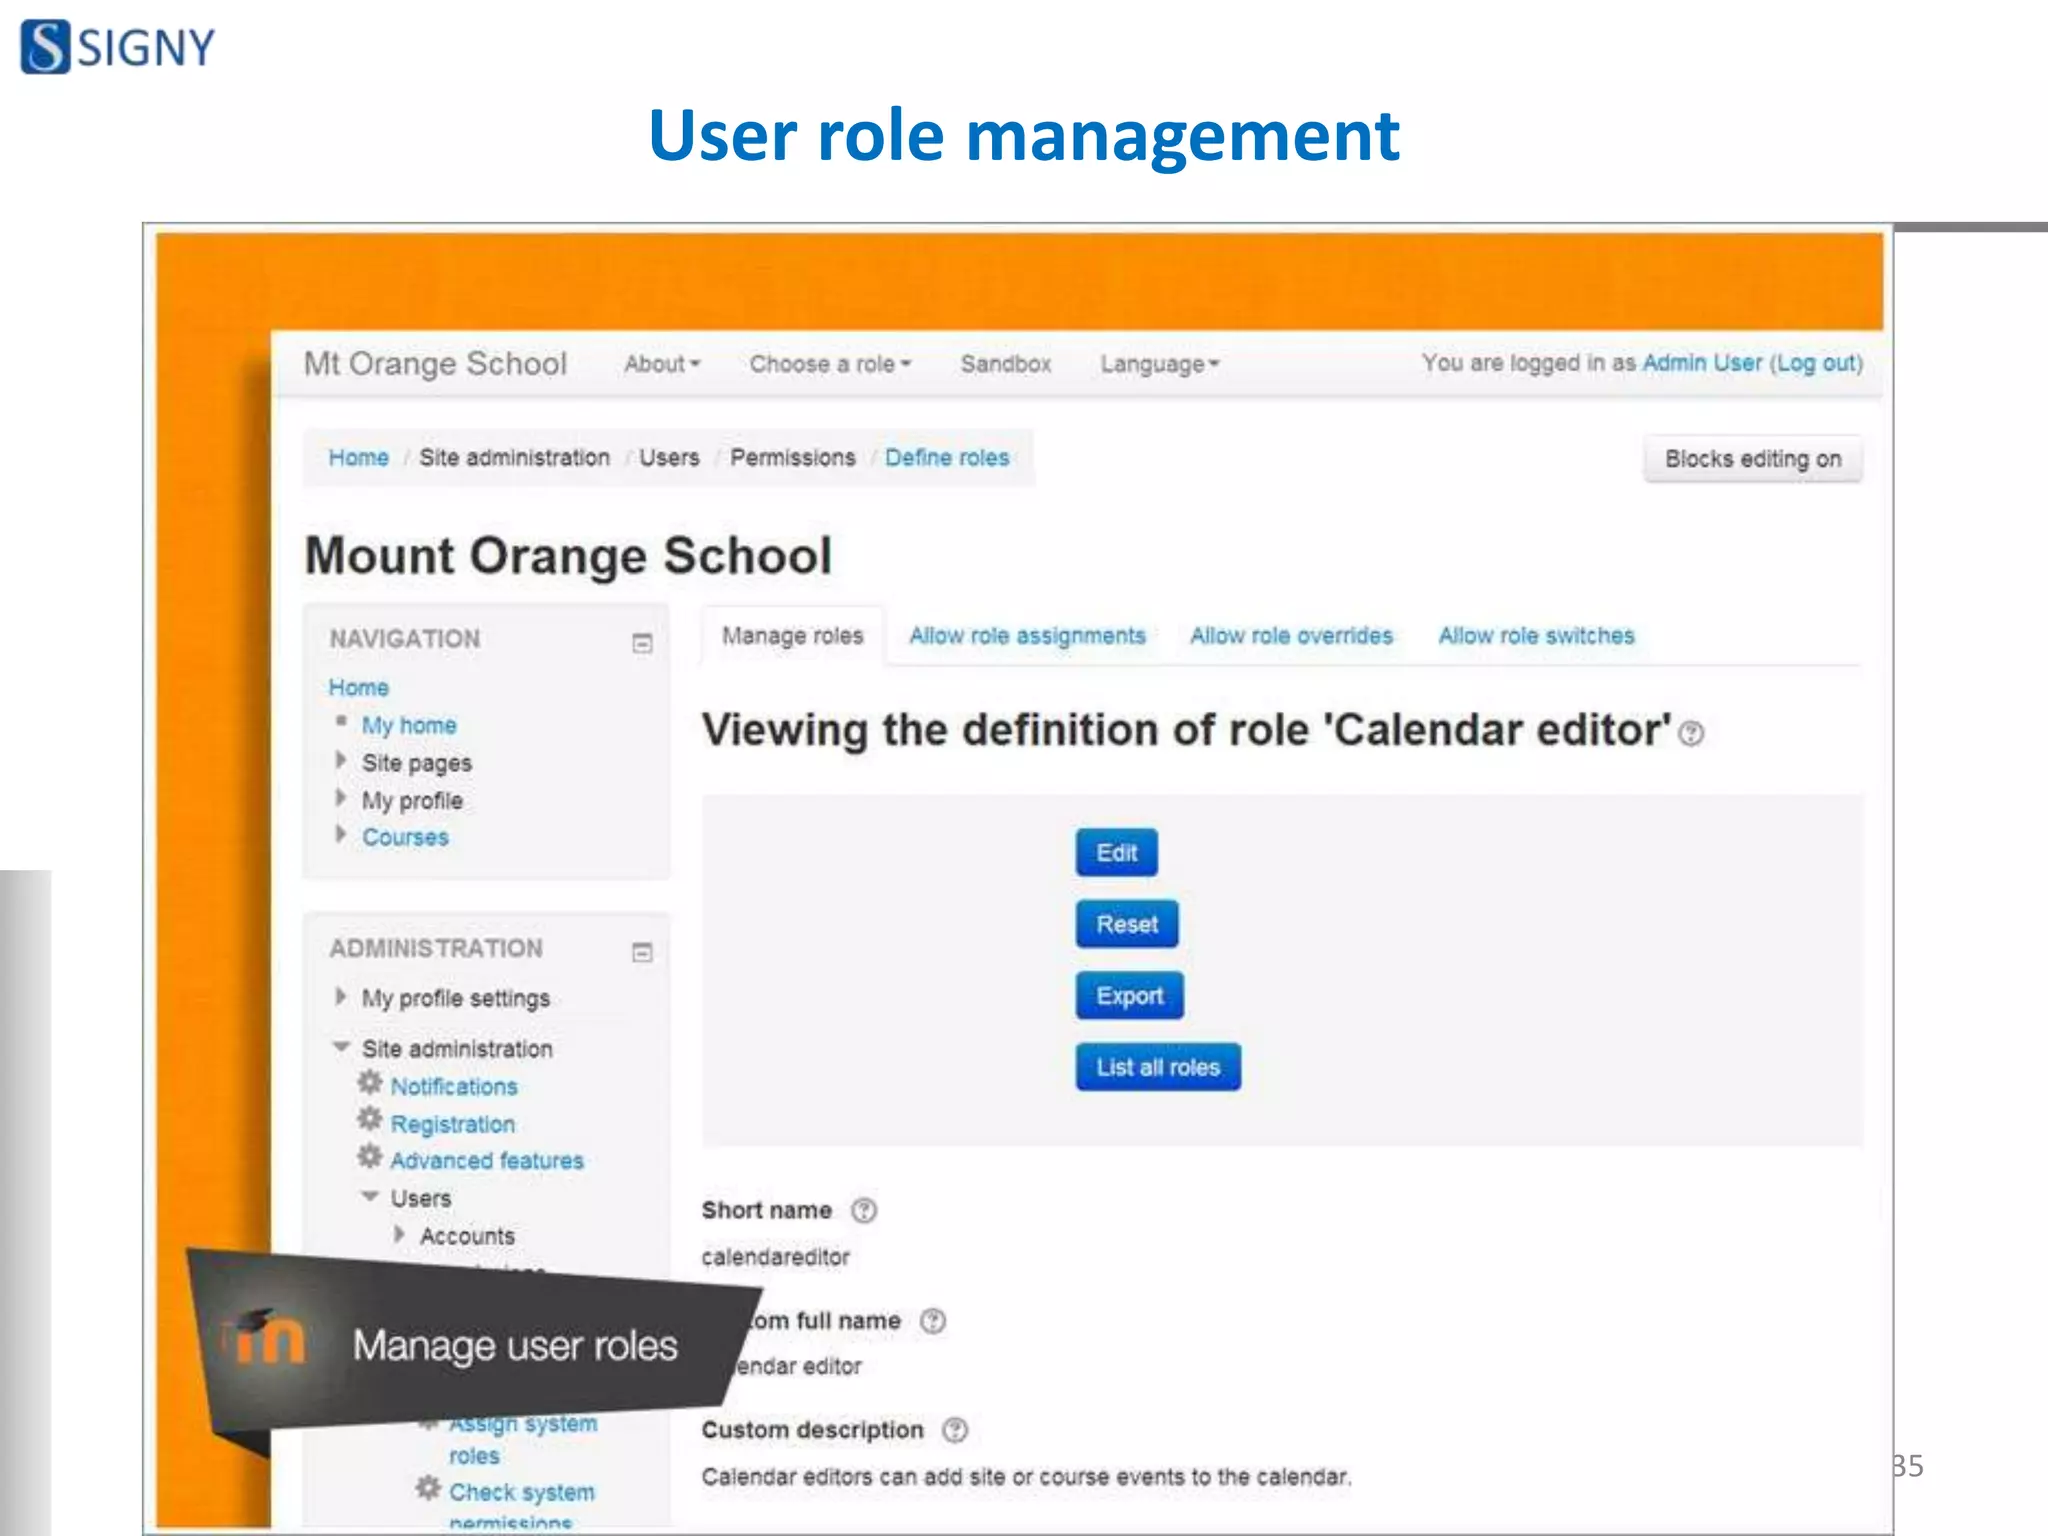Open the help icon beside Custom full name

pos(933,1321)
